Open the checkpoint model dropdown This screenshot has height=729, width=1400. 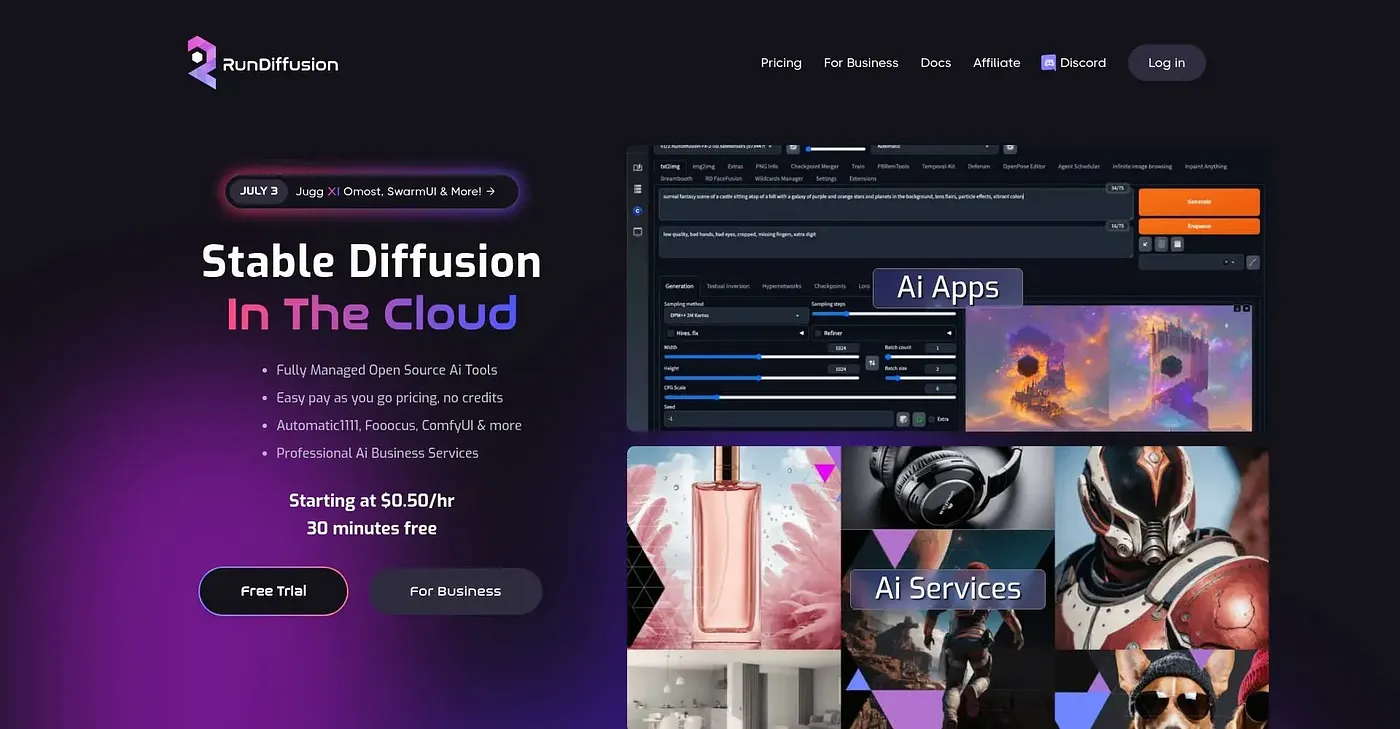(x=718, y=147)
